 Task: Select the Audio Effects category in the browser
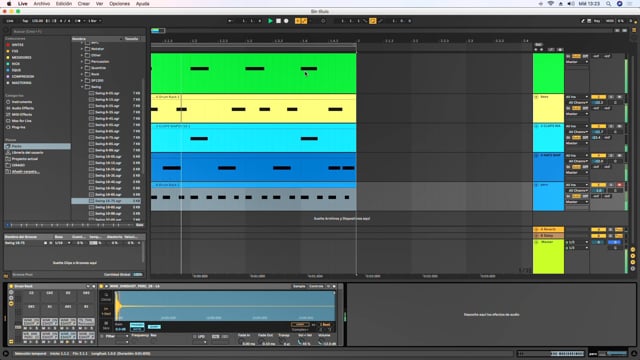click(x=22, y=108)
